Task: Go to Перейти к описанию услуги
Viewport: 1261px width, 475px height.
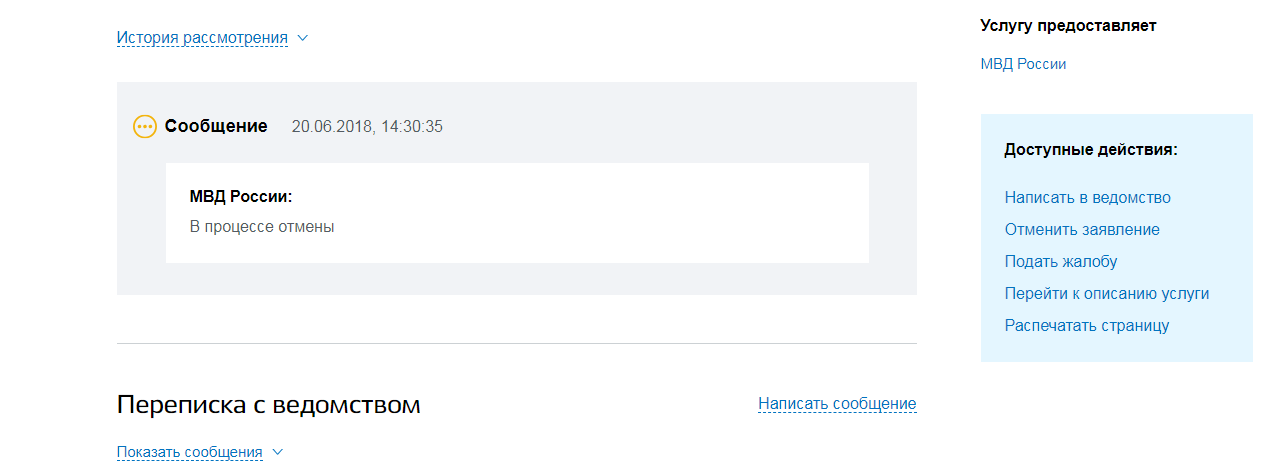Action: tap(1107, 294)
